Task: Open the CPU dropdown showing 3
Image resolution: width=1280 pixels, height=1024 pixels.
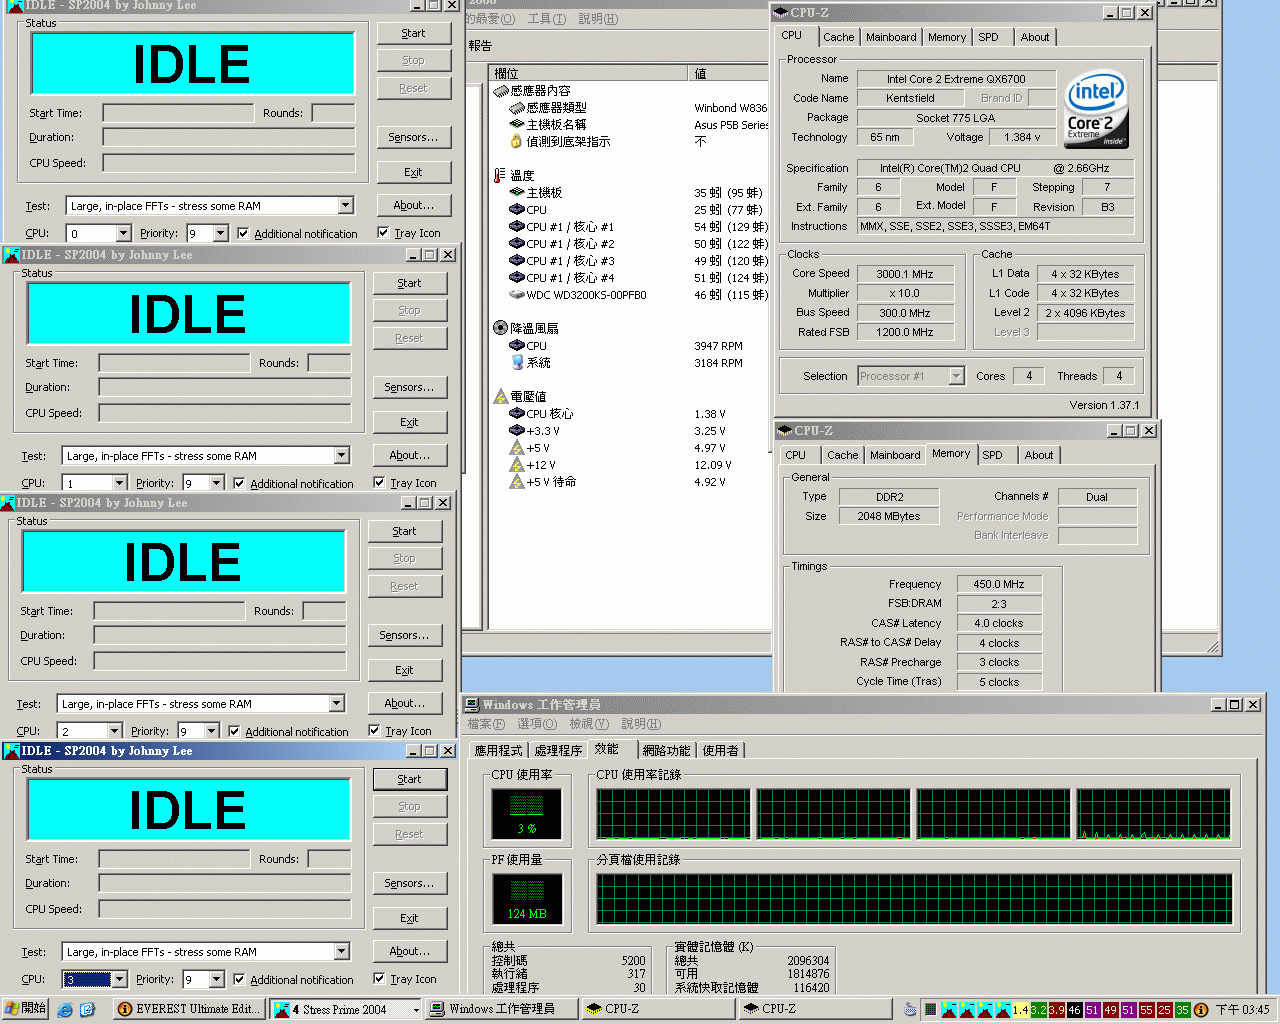Action: tap(119, 979)
